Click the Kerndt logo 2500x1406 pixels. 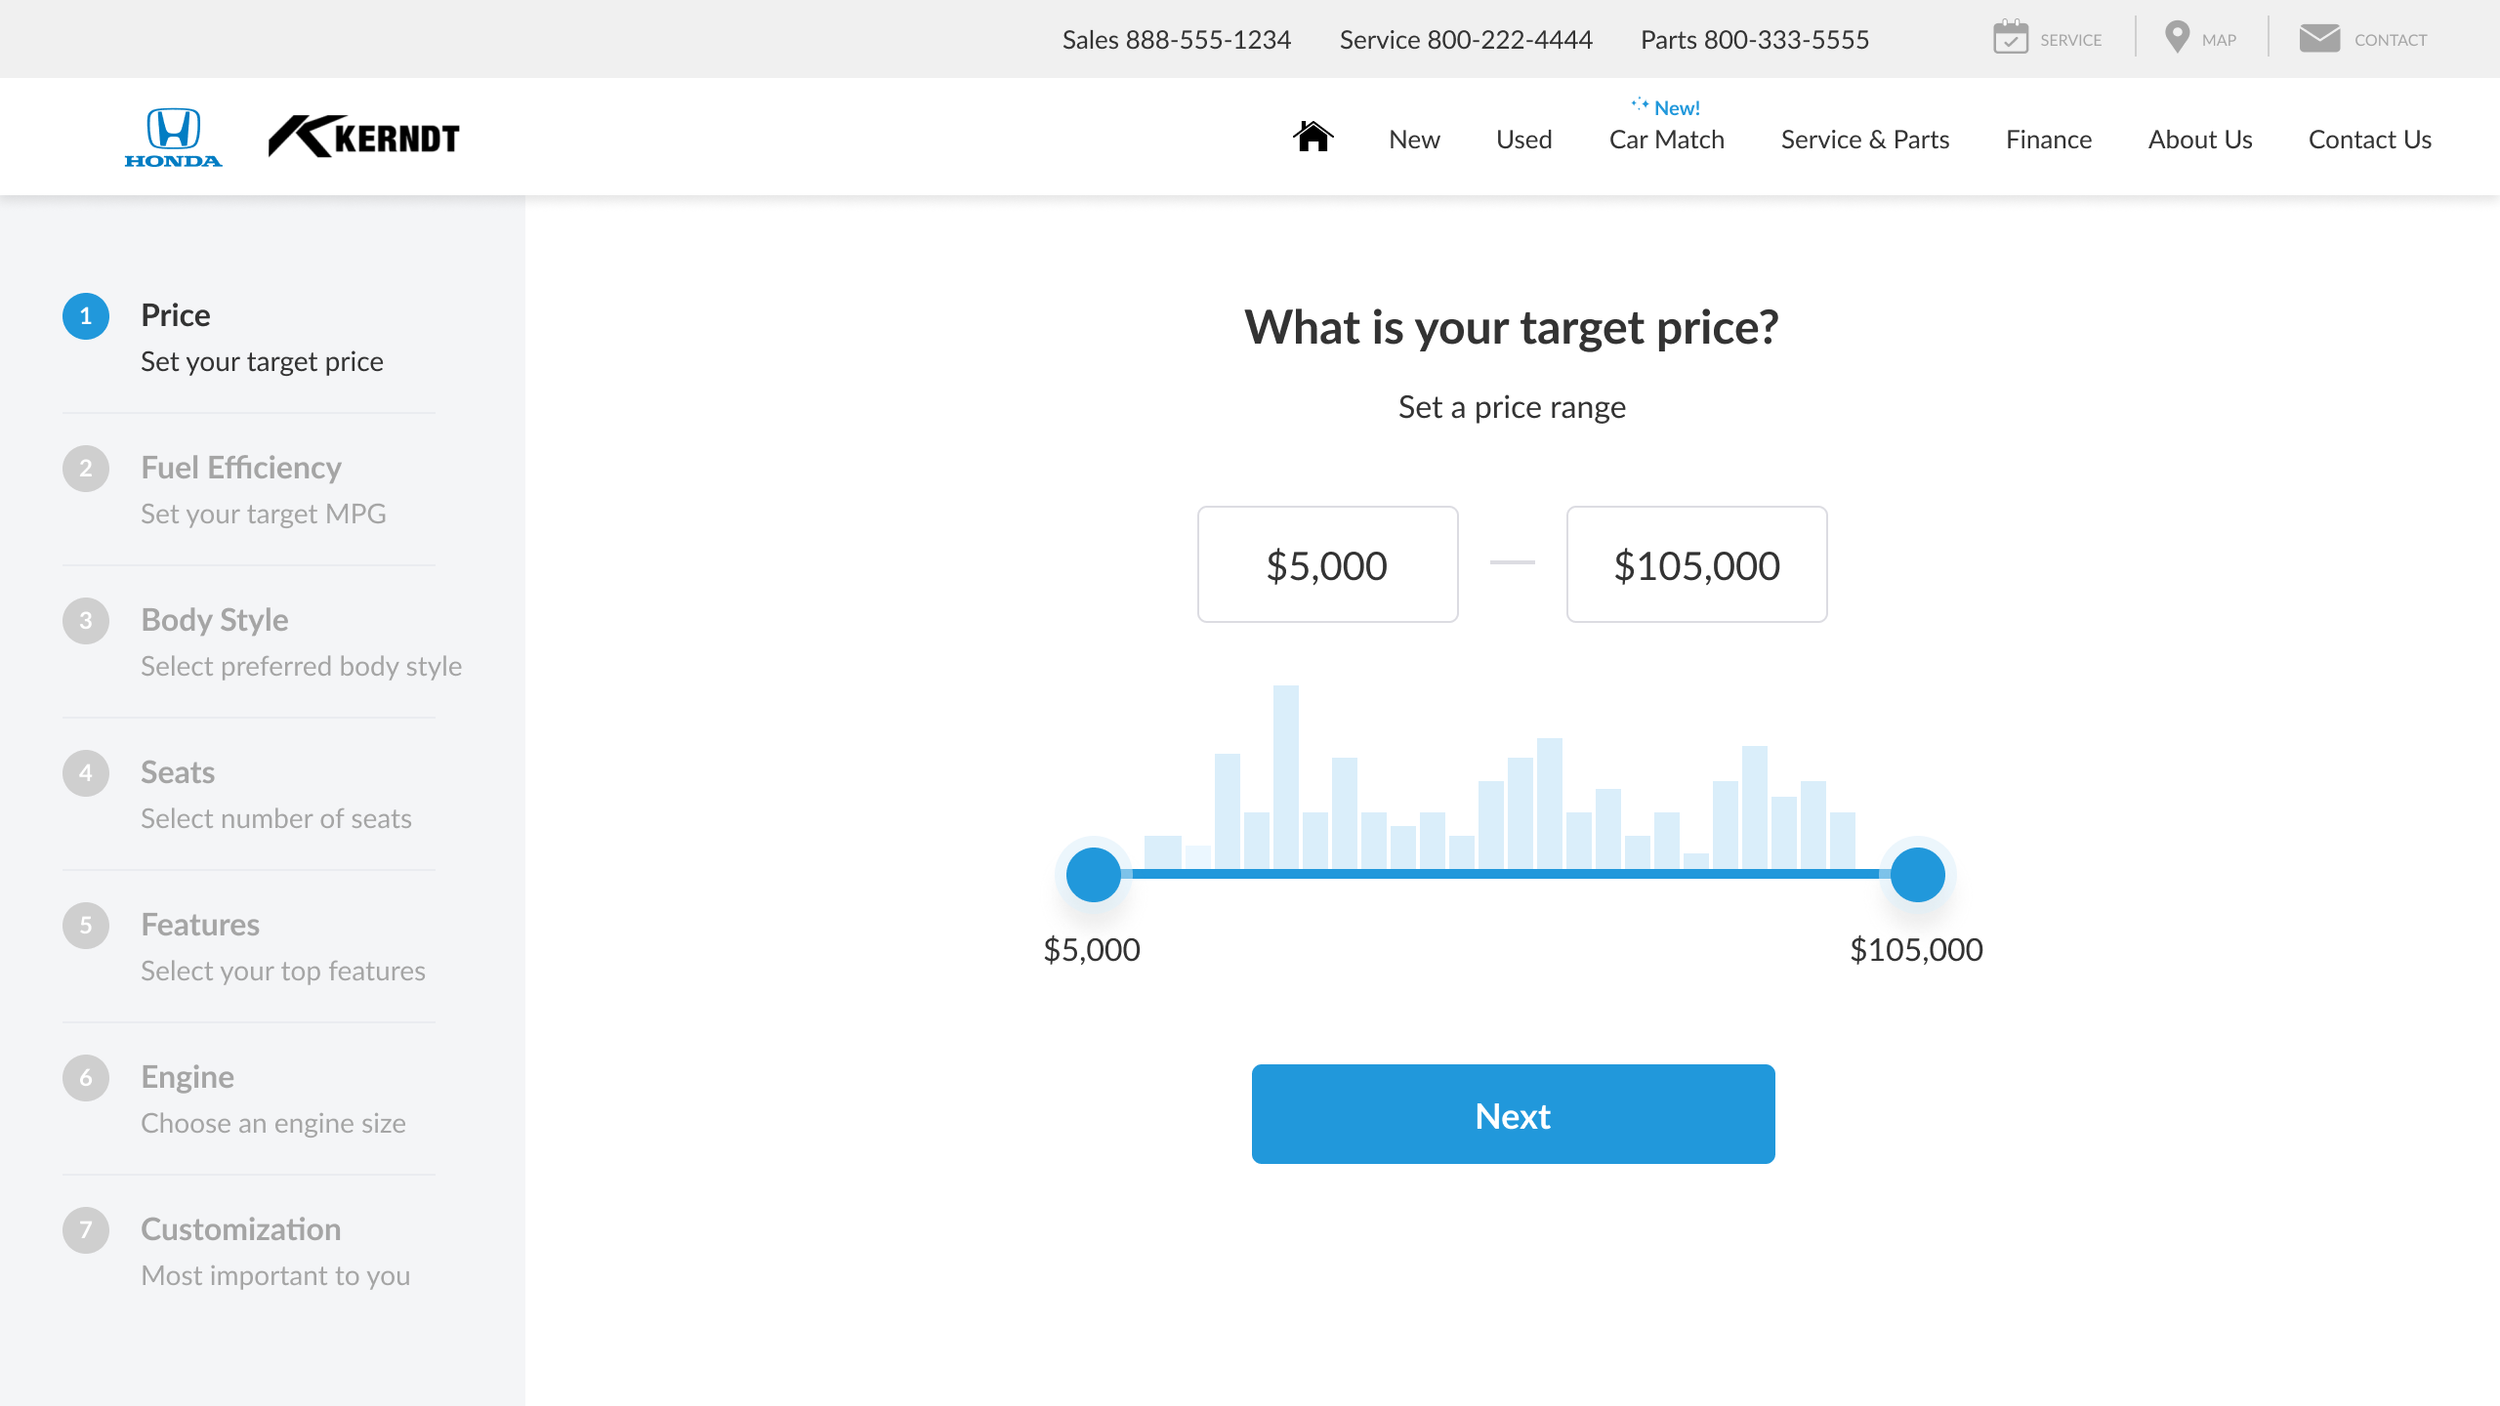tap(364, 136)
